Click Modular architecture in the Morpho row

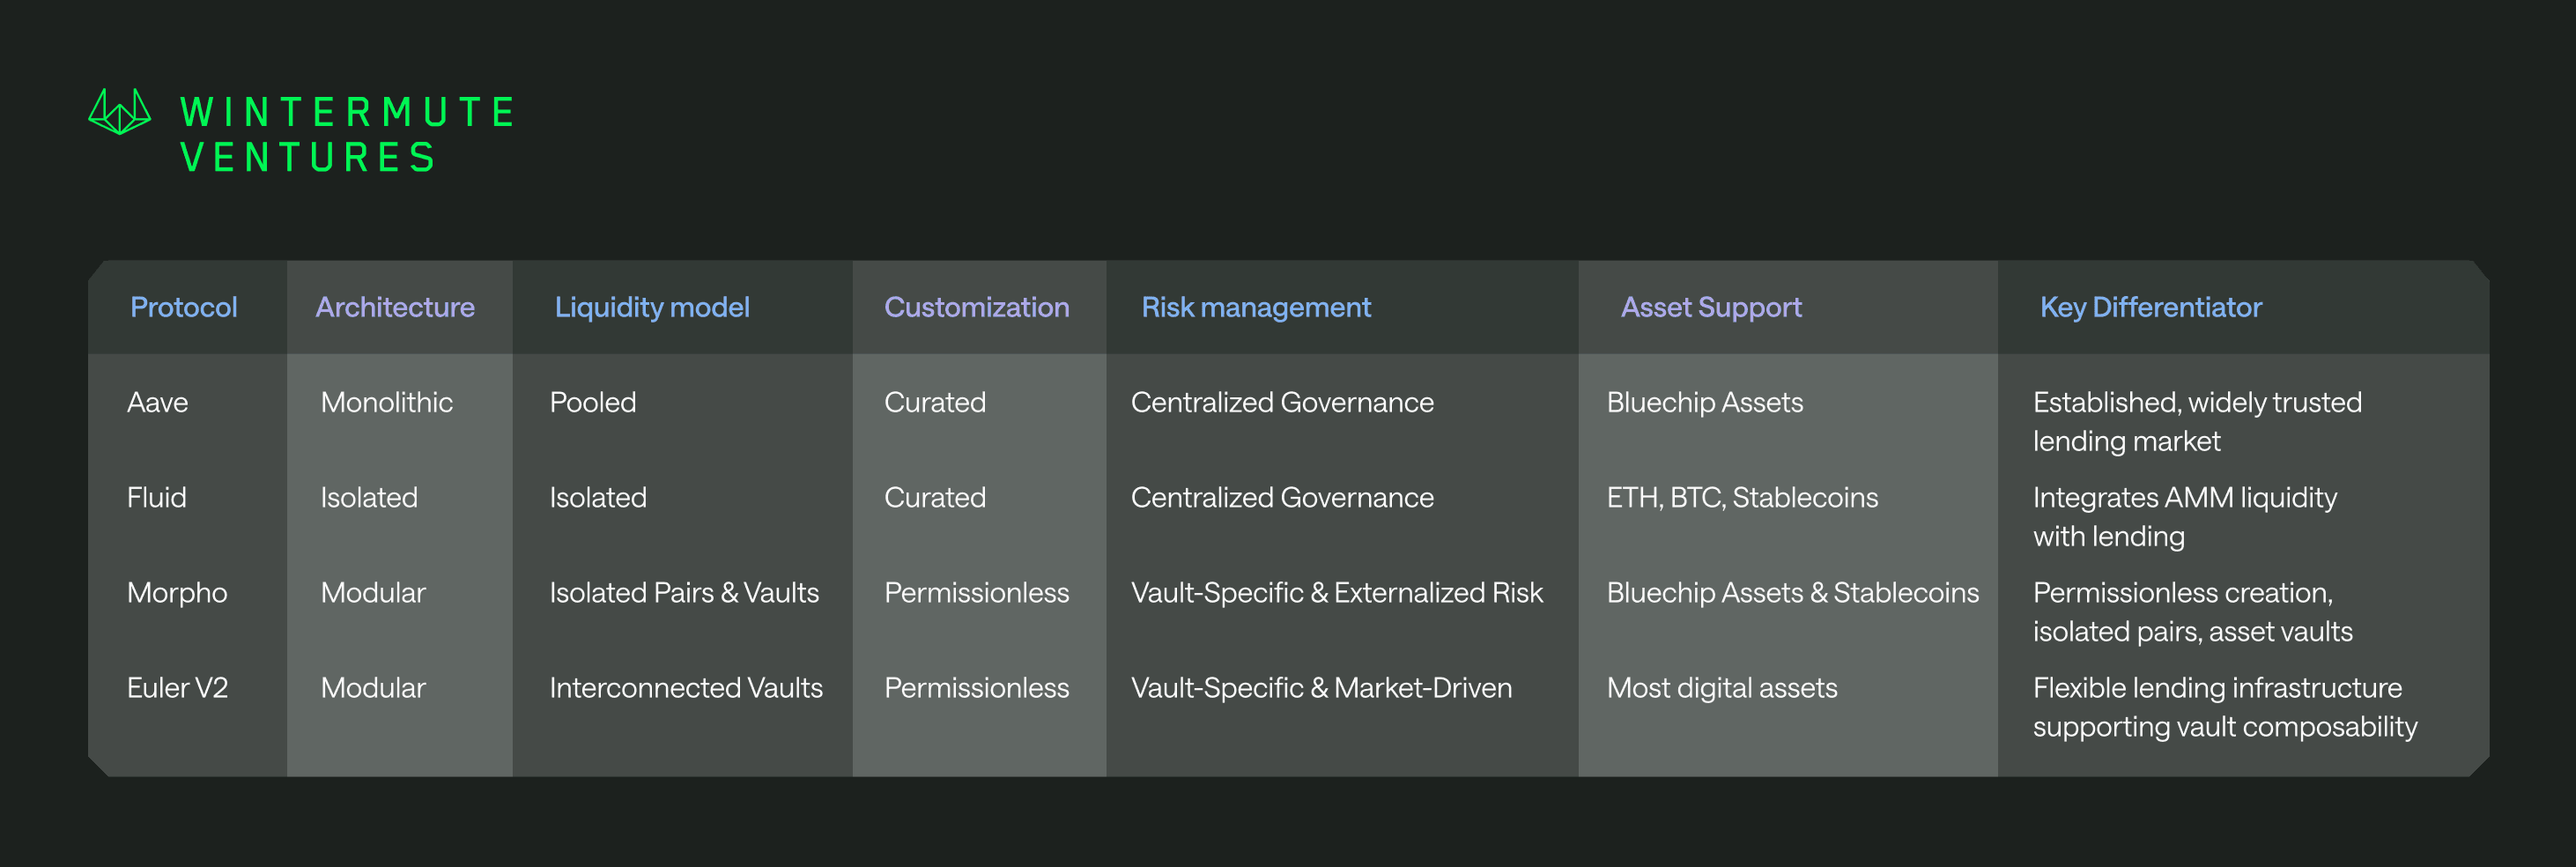coord(373,593)
